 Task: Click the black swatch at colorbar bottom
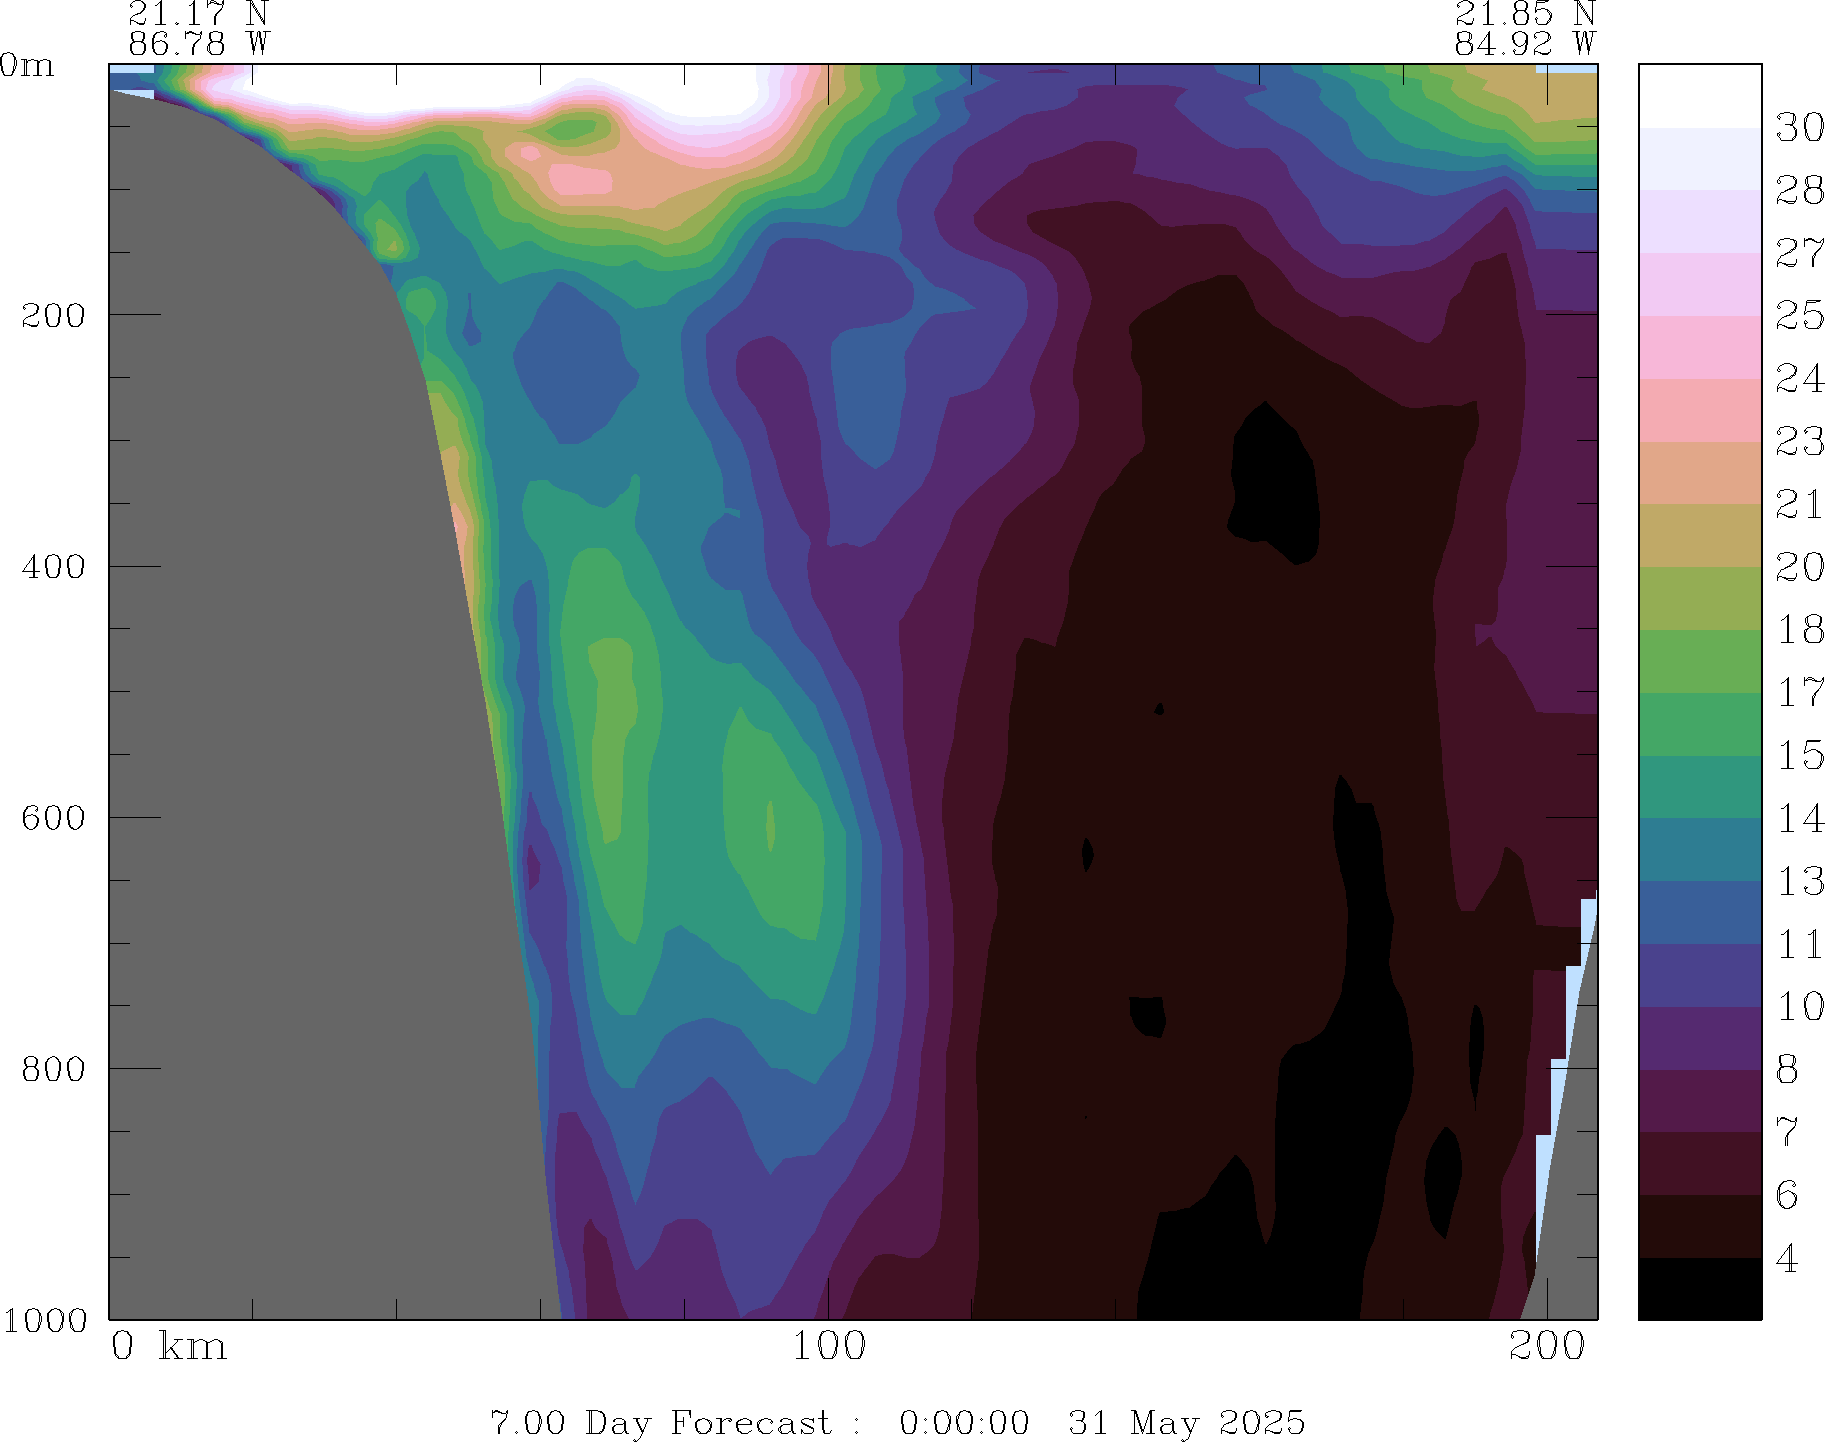(1699, 1288)
